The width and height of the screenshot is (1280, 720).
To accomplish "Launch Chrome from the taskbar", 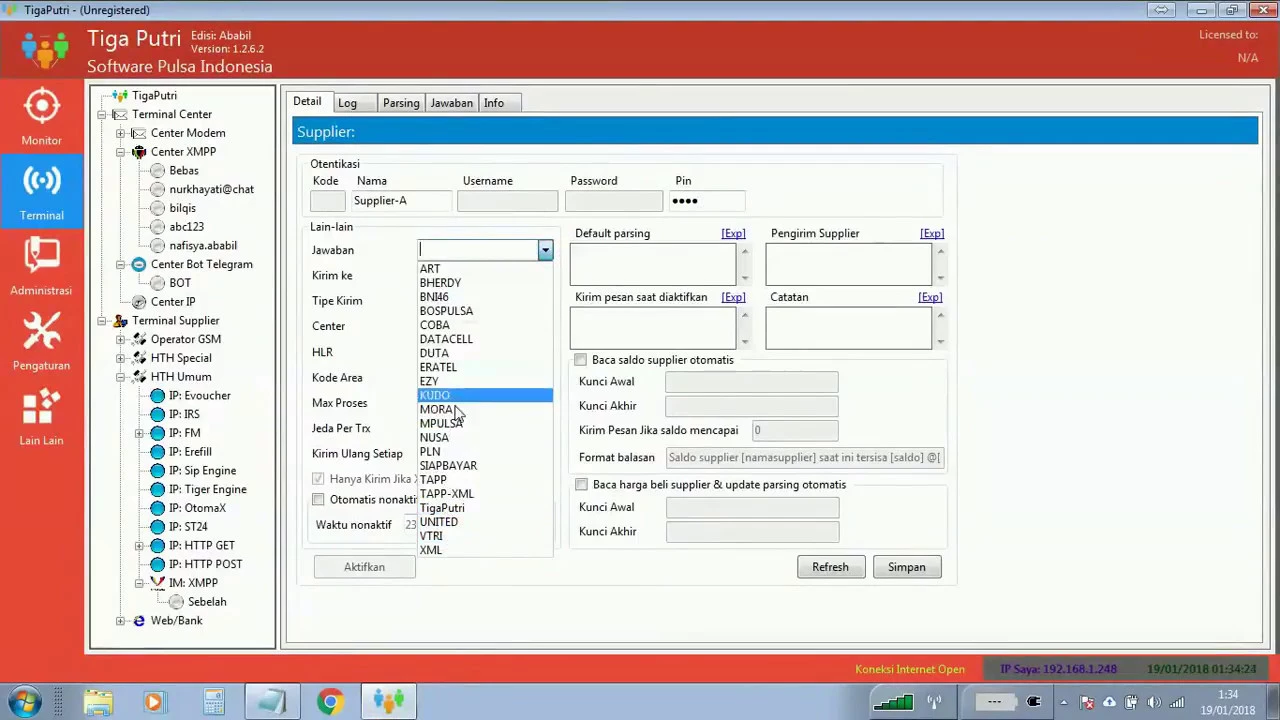I will pyautogui.click(x=330, y=702).
